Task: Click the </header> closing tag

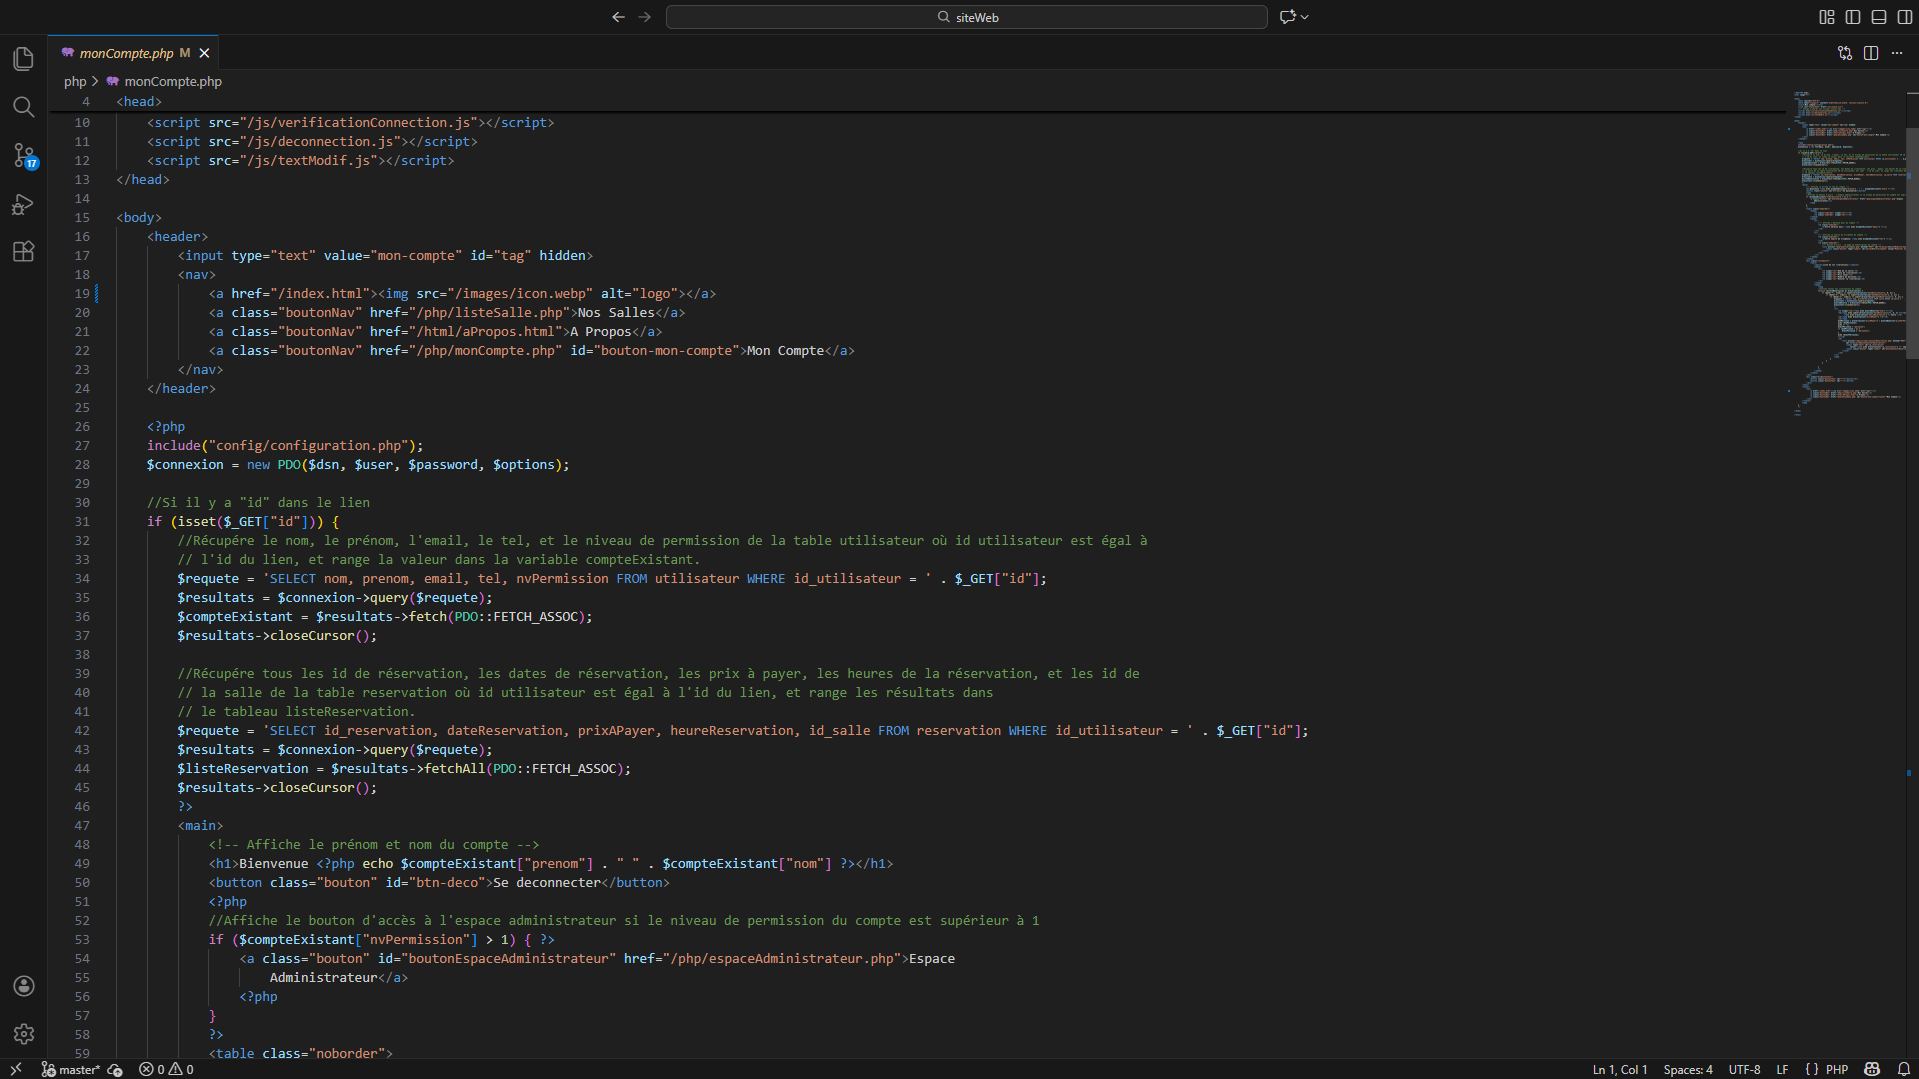Action: [x=181, y=389]
